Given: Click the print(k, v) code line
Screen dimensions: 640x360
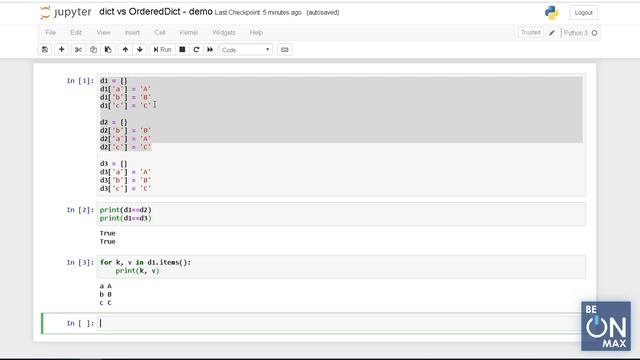Looking at the screenshot, I should [x=138, y=271].
